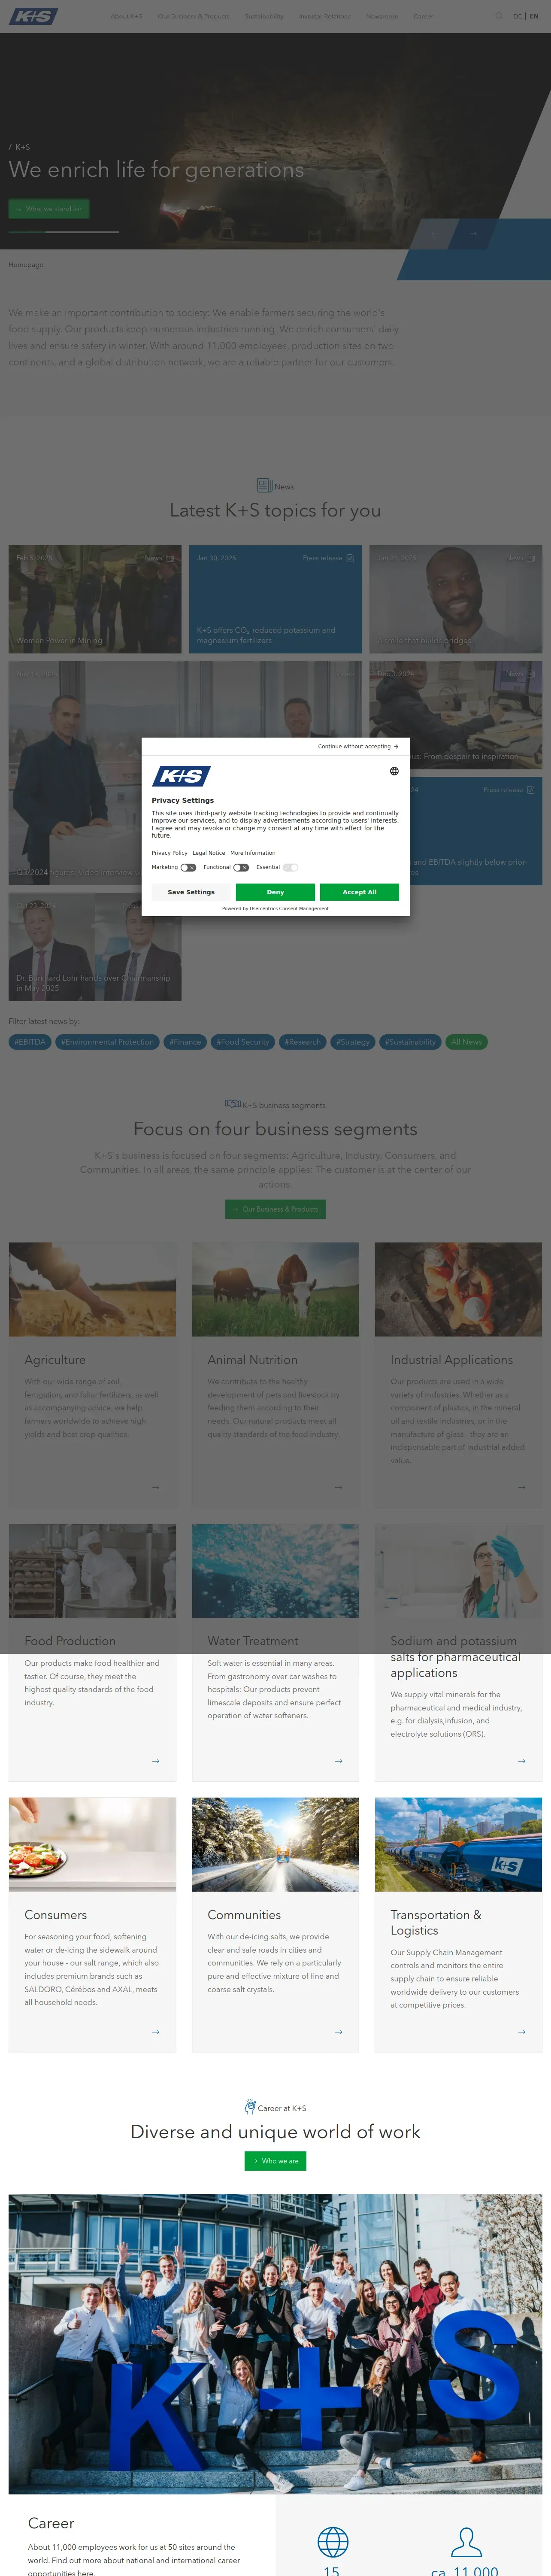Enable the Functional consent toggle
Viewport: 551px width, 2576px height.
(x=241, y=867)
